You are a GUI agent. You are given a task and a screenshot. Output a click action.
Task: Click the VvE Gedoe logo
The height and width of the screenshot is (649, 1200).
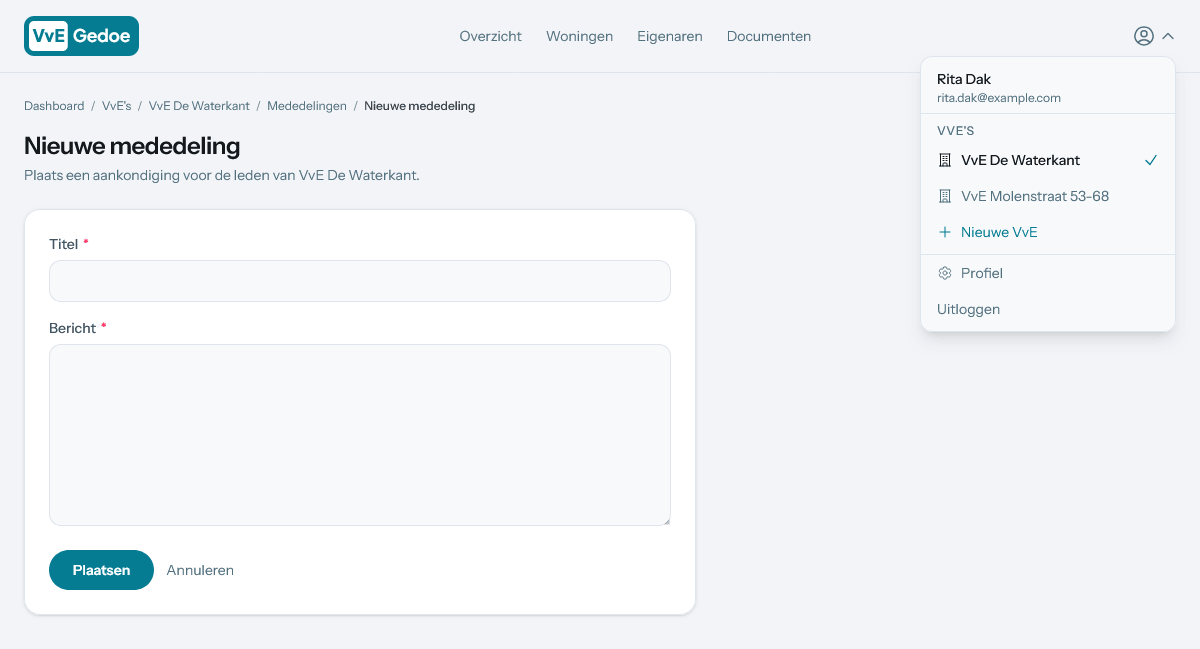point(81,36)
